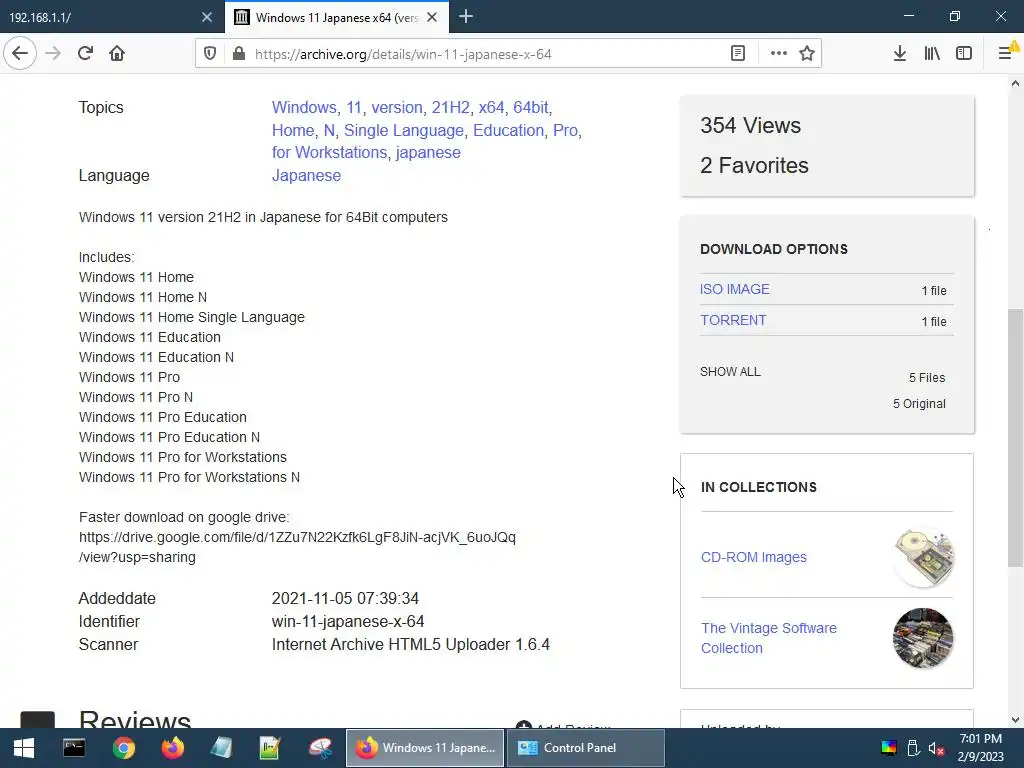Image resolution: width=1024 pixels, height=768 pixels.
Task: Click the address bar URL
Action: point(403,54)
